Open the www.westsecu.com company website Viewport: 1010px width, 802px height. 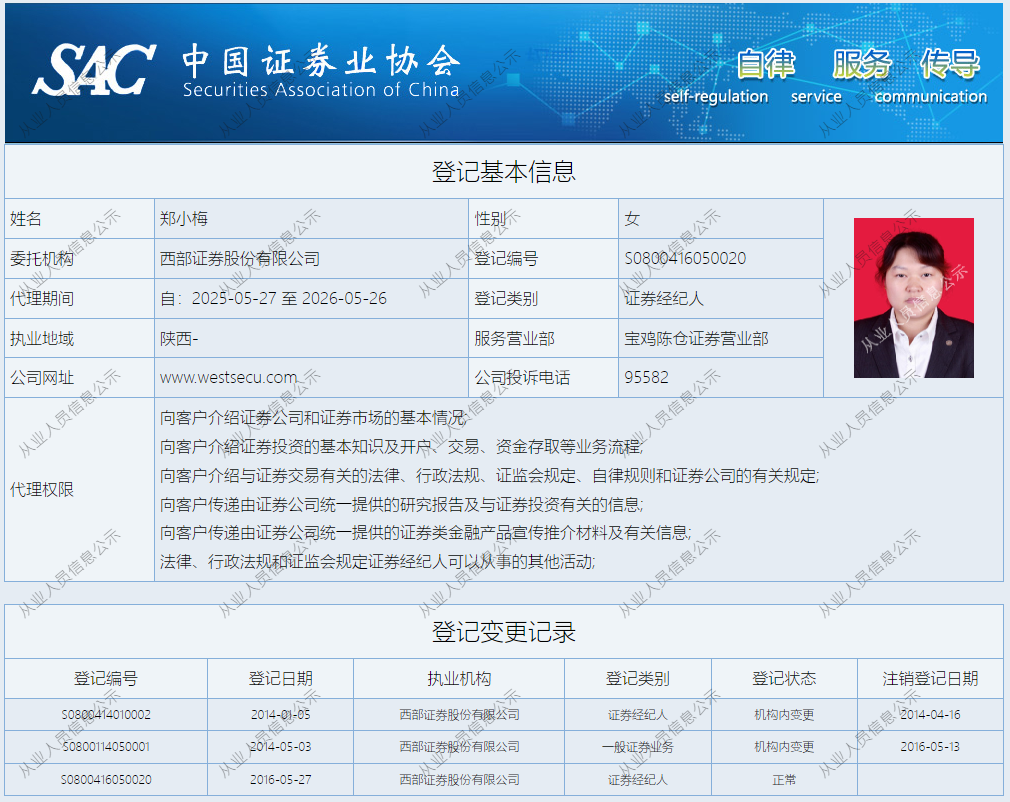228,378
